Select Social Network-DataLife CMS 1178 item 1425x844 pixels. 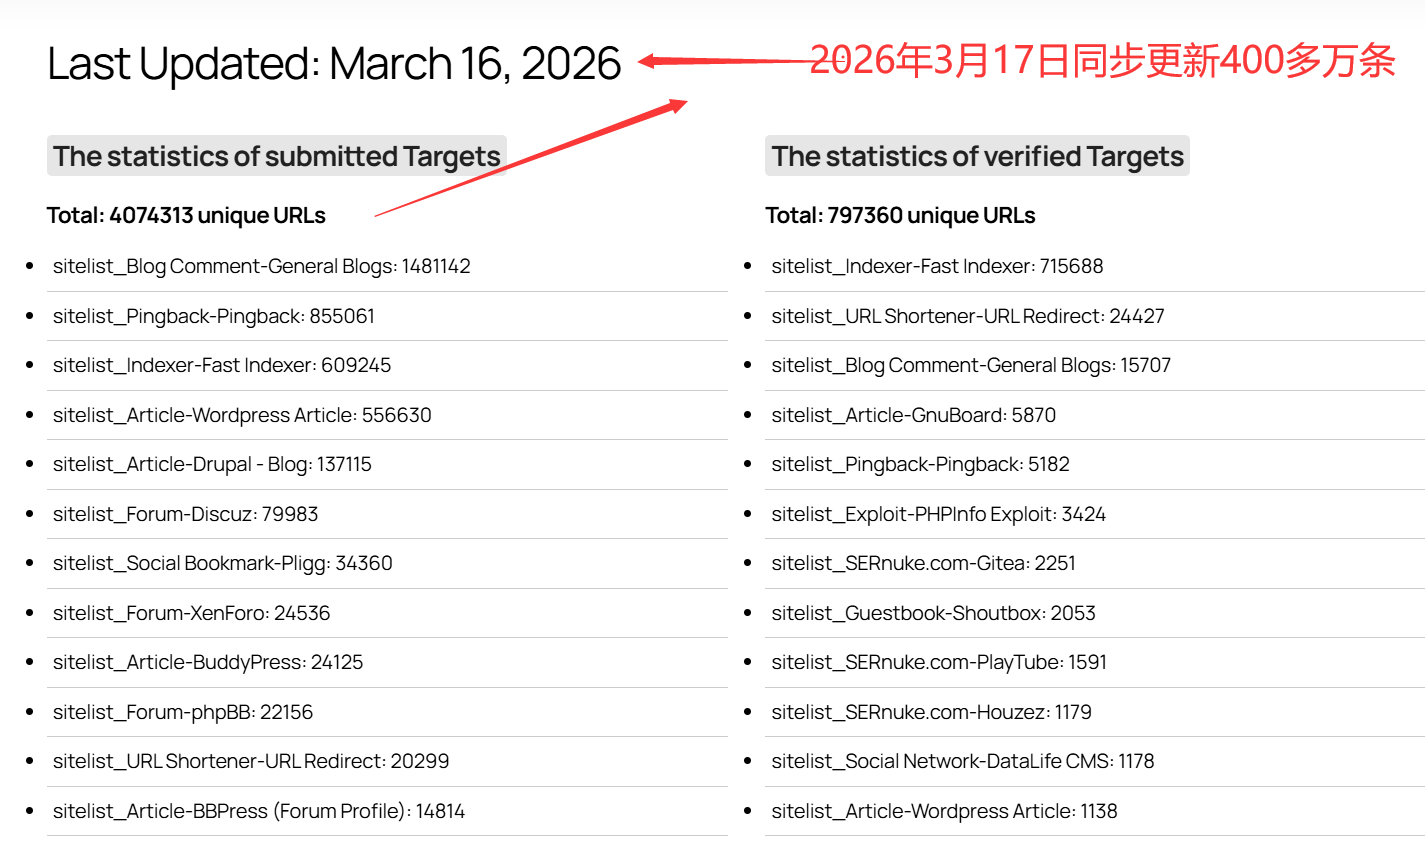point(962,761)
